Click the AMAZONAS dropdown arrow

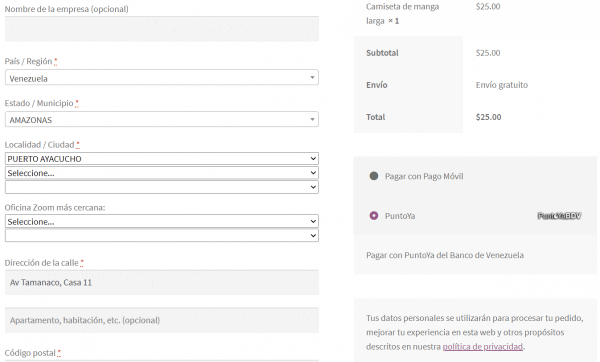pyautogui.click(x=312, y=119)
